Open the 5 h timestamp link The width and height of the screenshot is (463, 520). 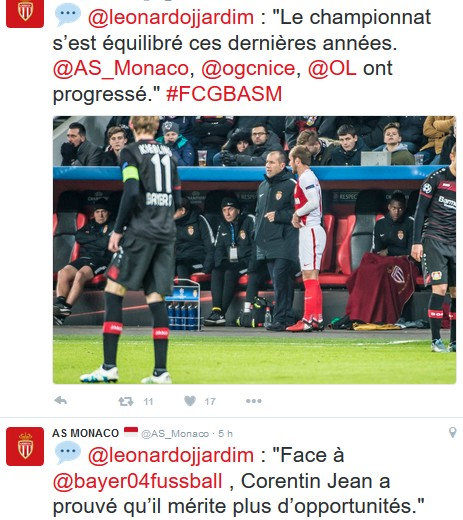click(225, 434)
